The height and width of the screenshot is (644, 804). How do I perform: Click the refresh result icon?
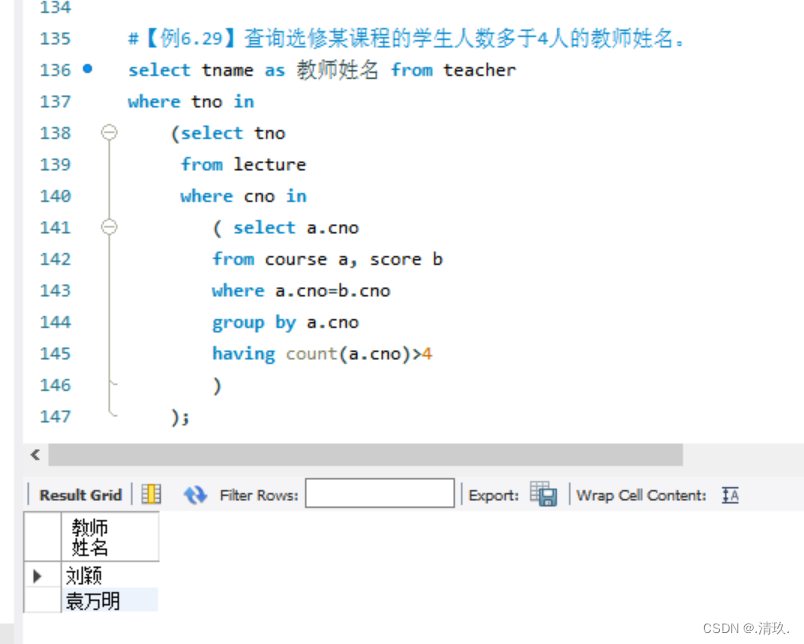(x=195, y=495)
